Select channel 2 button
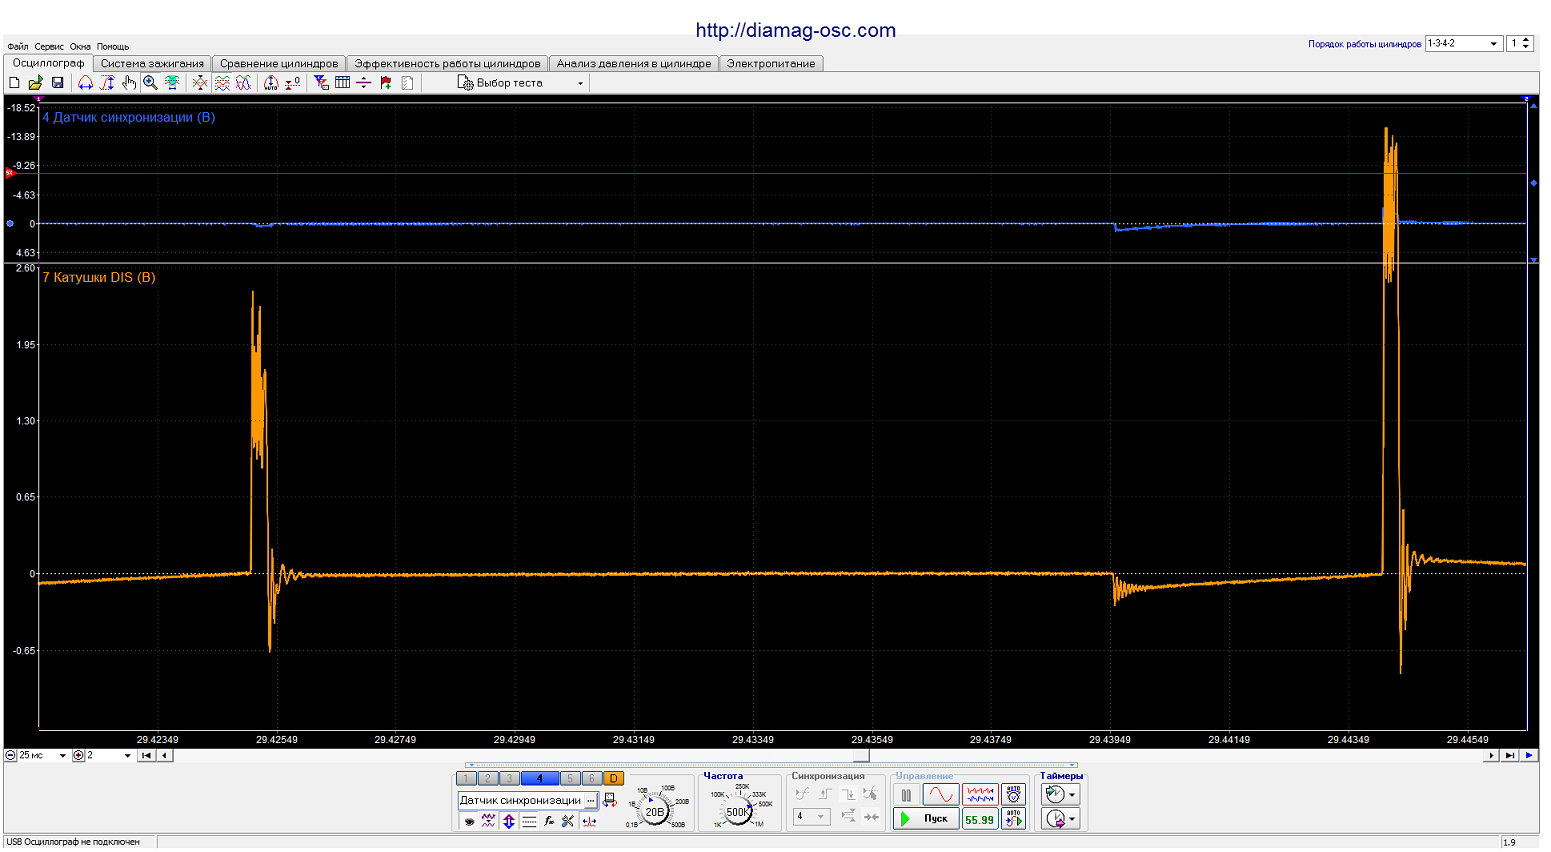 pyautogui.click(x=487, y=778)
